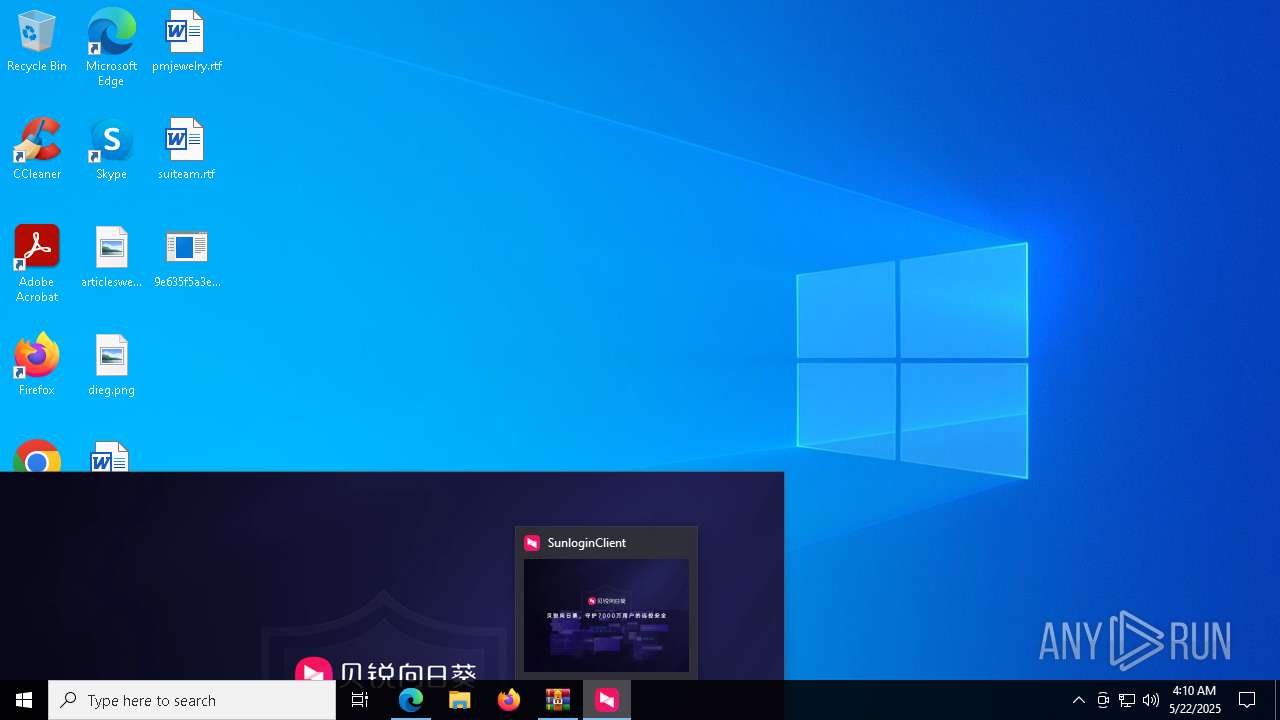The width and height of the screenshot is (1280, 720).
Task: Open the Windows Start menu
Action: pos(24,700)
